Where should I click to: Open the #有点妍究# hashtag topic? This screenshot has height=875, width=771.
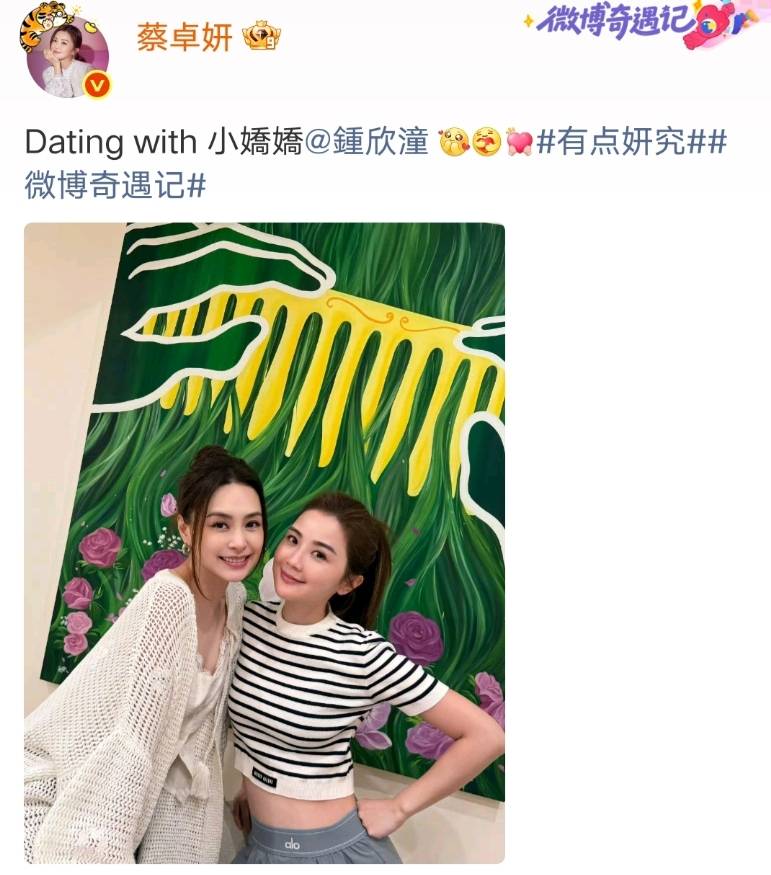coord(622,142)
